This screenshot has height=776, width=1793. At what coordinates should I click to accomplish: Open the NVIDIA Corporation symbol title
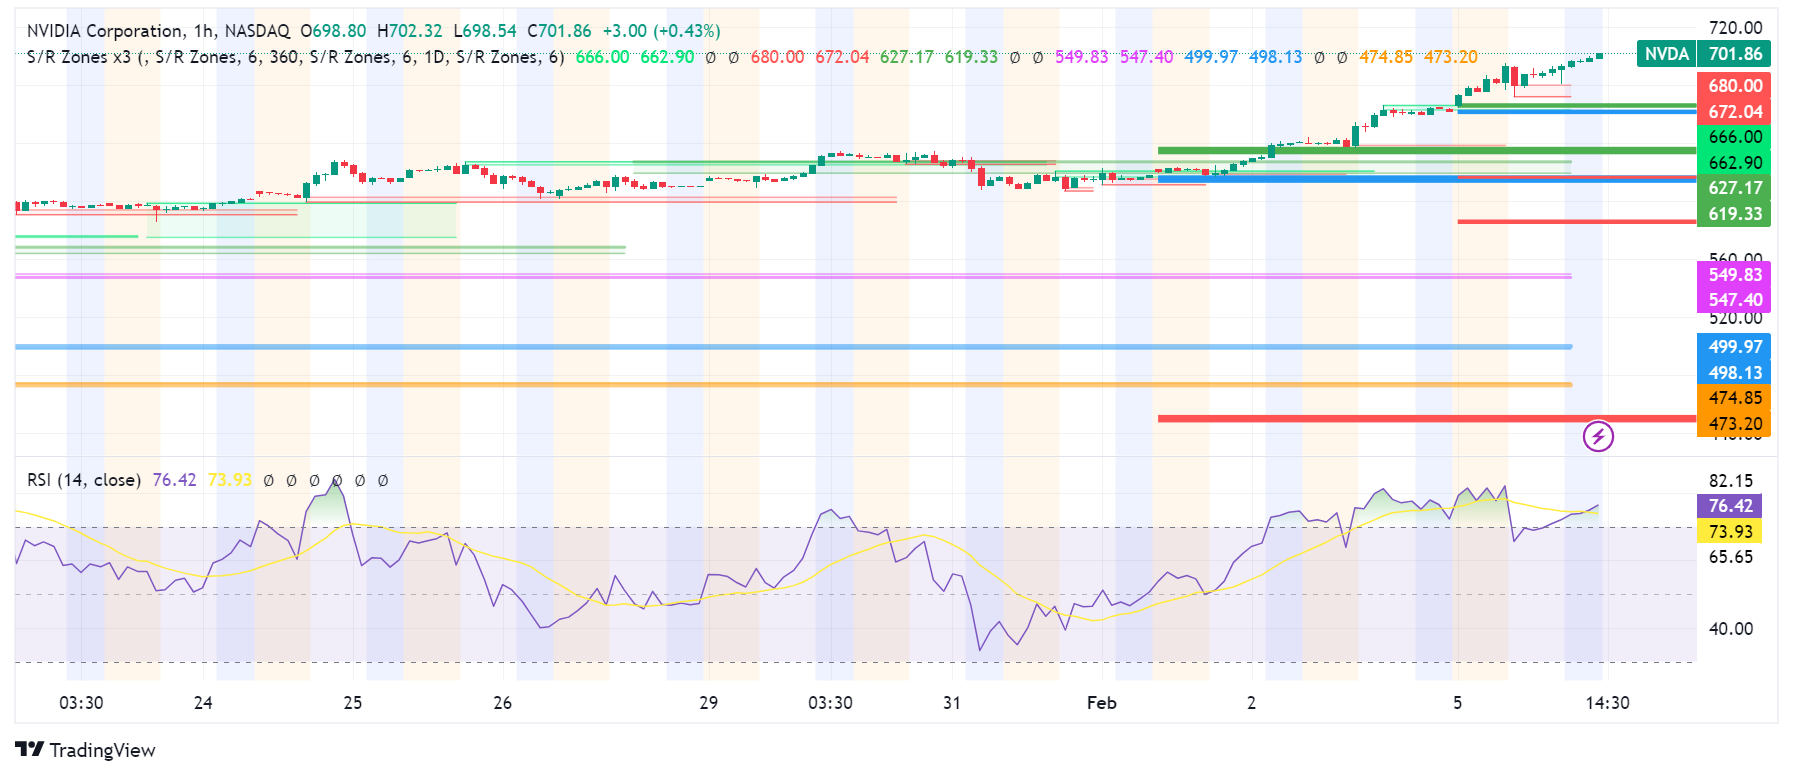[105, 31]
